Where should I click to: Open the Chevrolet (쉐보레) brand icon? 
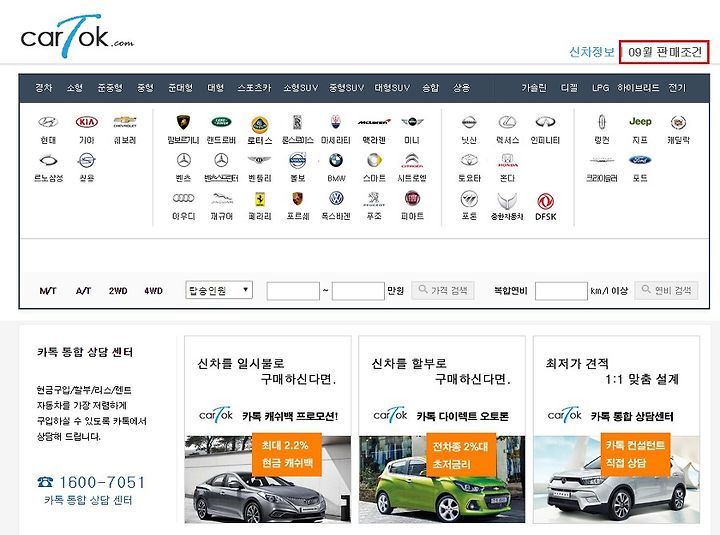click(125, 122)
